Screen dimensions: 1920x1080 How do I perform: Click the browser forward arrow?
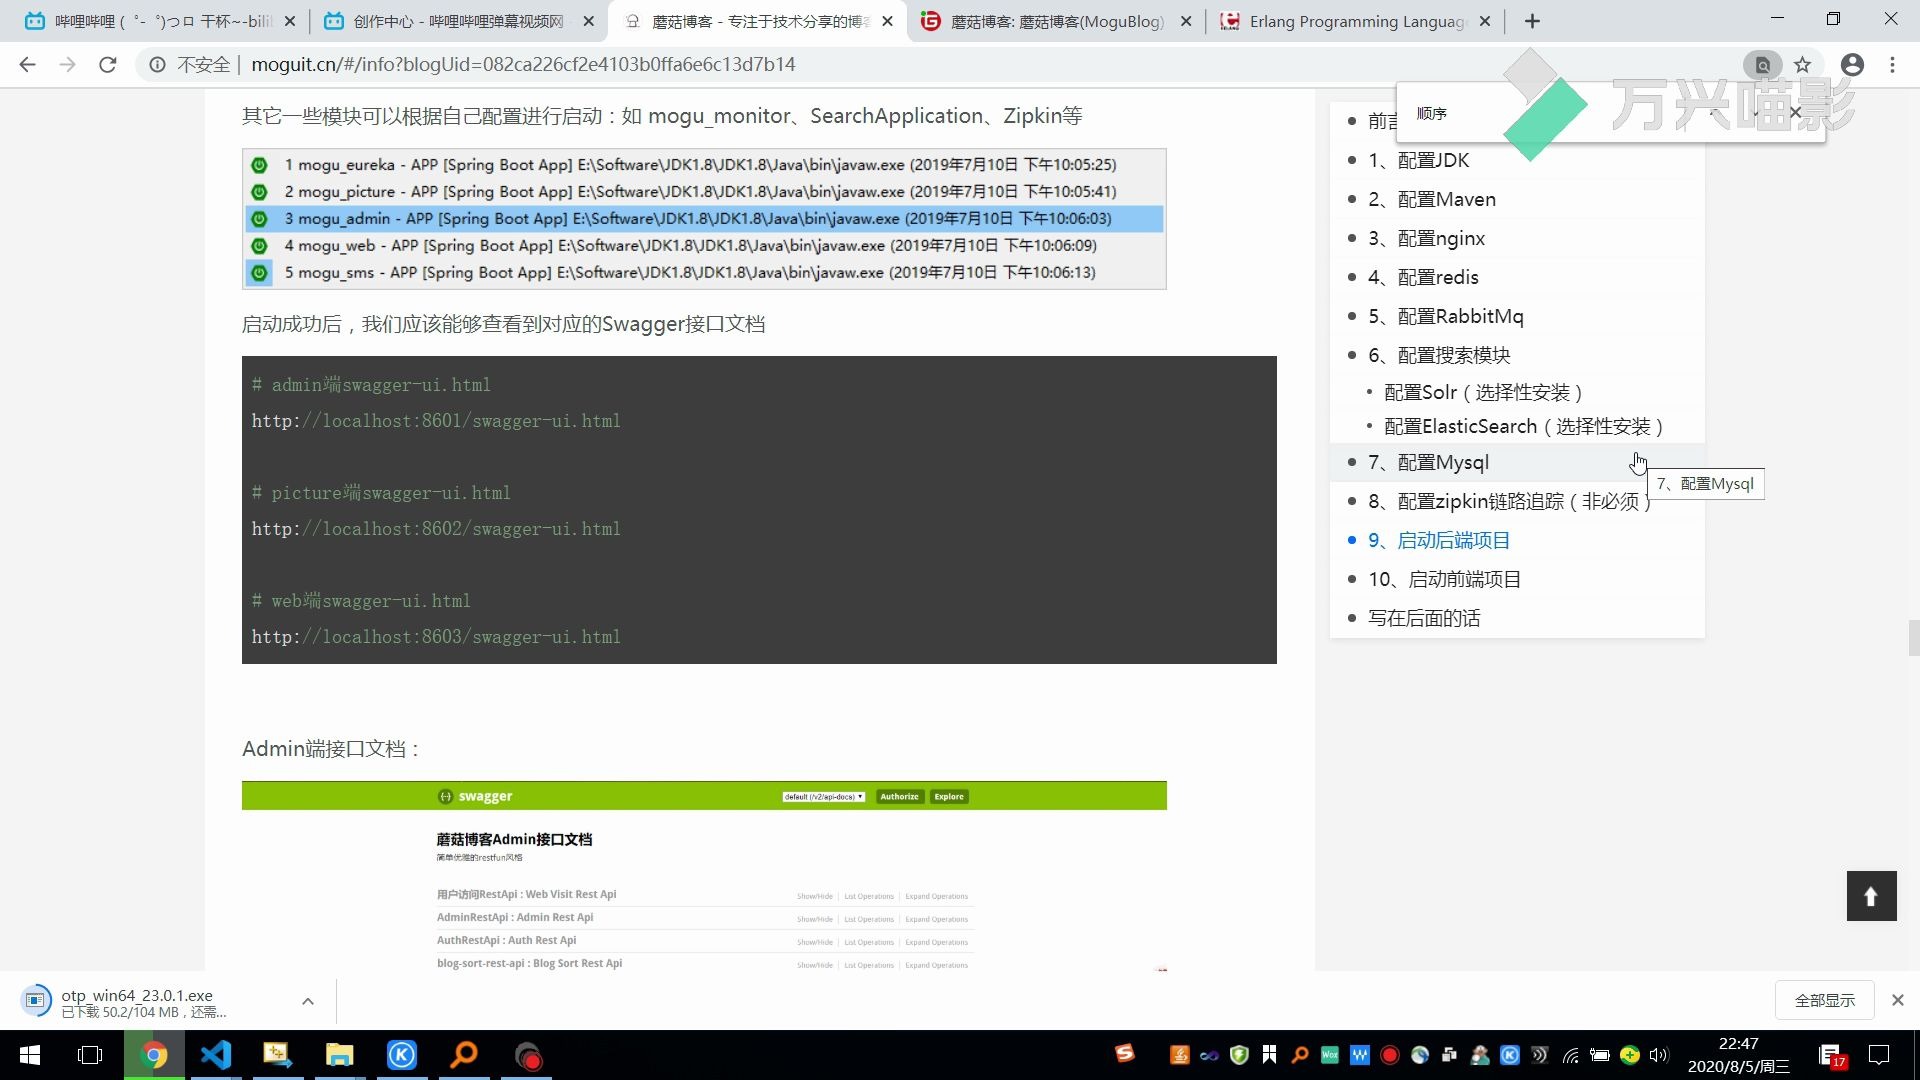67,65
